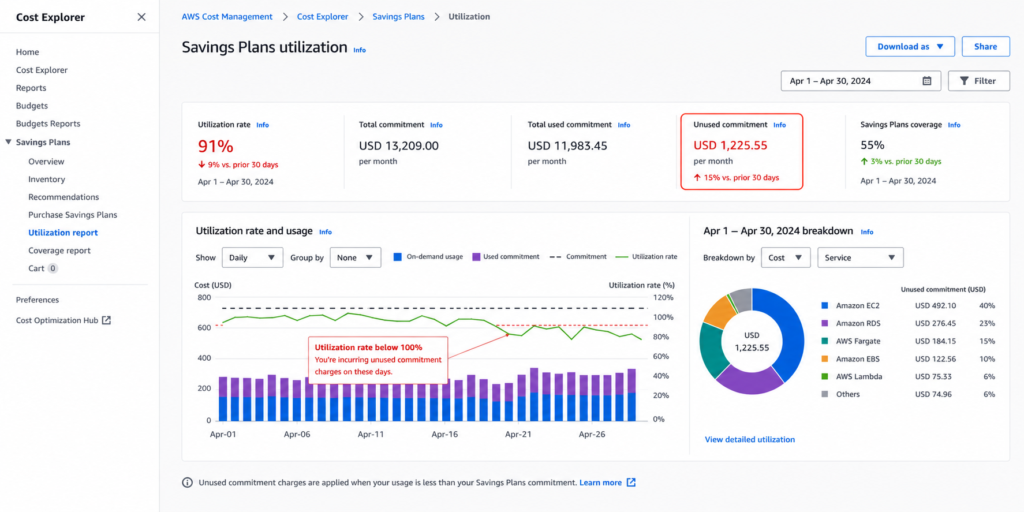1024x512 pixels.
Task: Open Cost Optimization Hub external link
Action: click(63, 321)
